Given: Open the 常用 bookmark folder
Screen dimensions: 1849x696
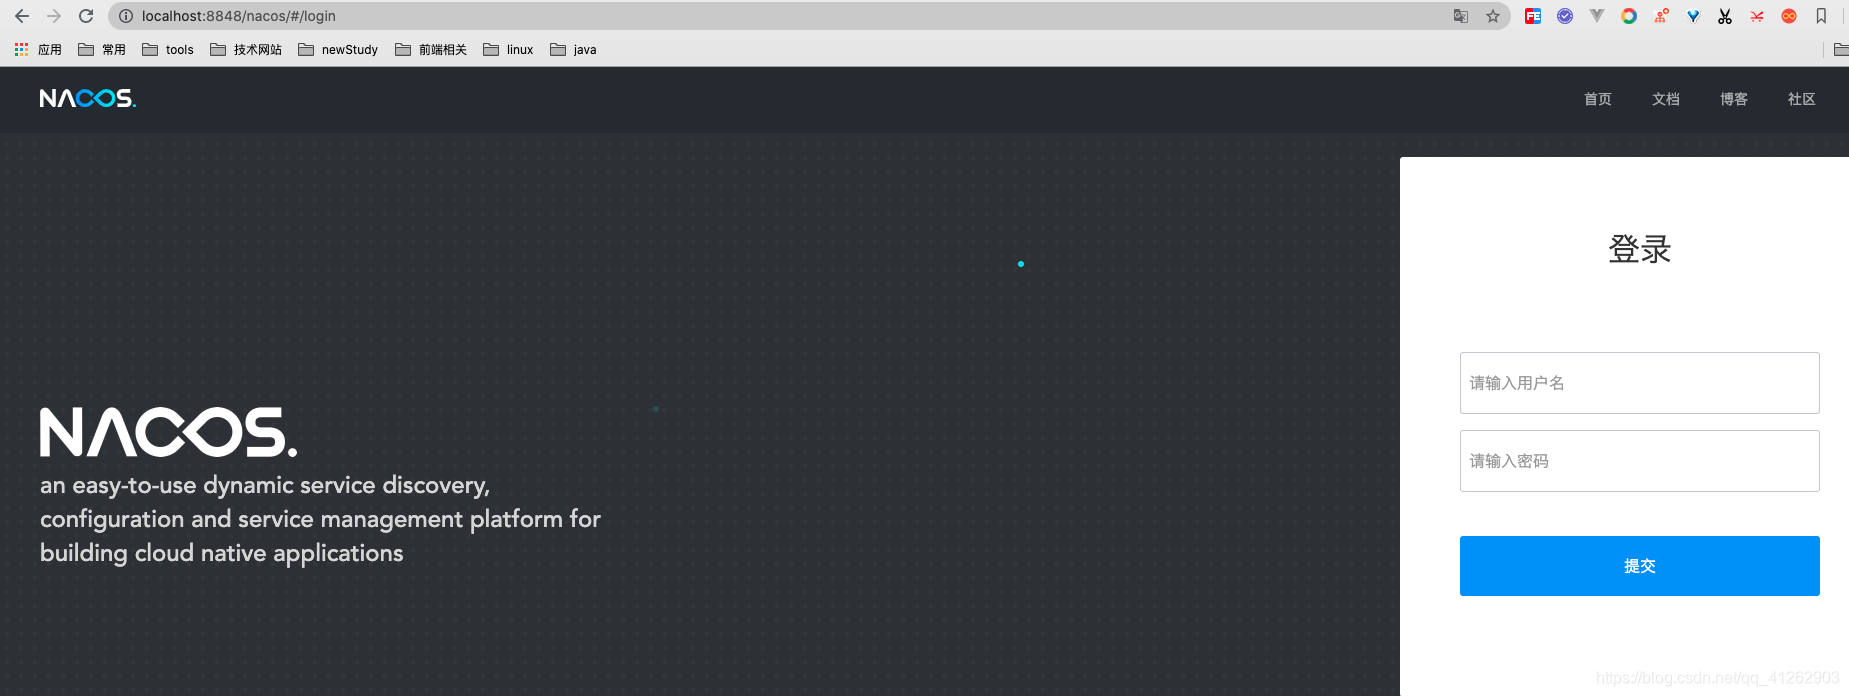Looking at the screenshot, I should [102, 49].
